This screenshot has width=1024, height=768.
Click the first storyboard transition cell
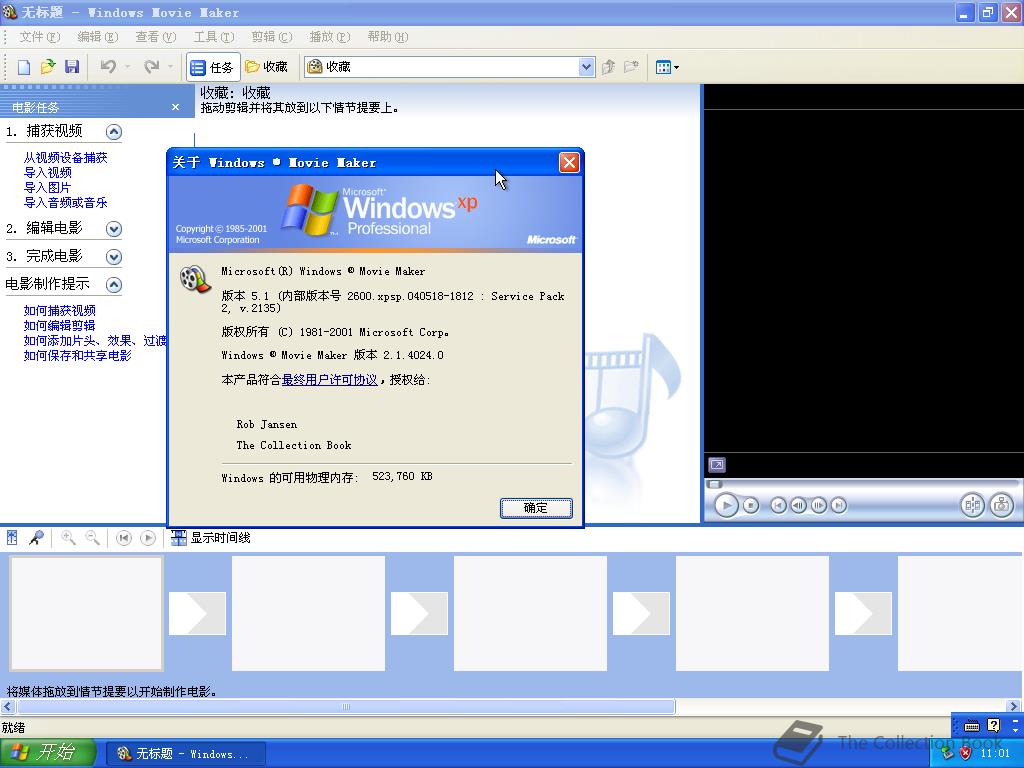[197, 613]
